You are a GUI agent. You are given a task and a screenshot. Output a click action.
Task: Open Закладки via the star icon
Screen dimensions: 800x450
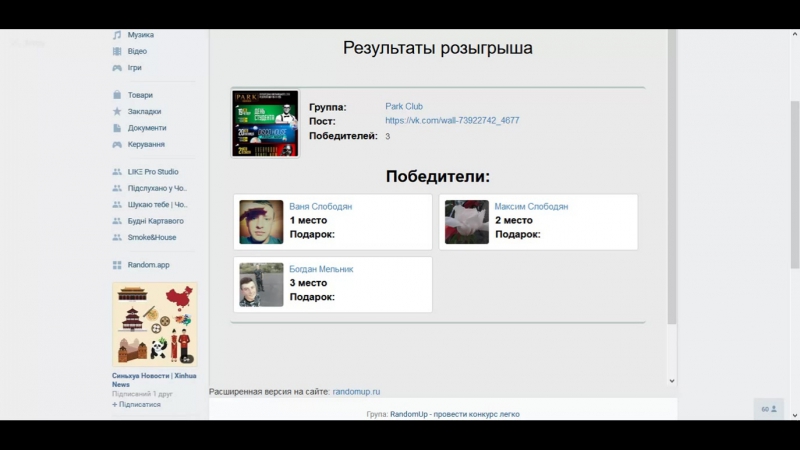point(117,111)
